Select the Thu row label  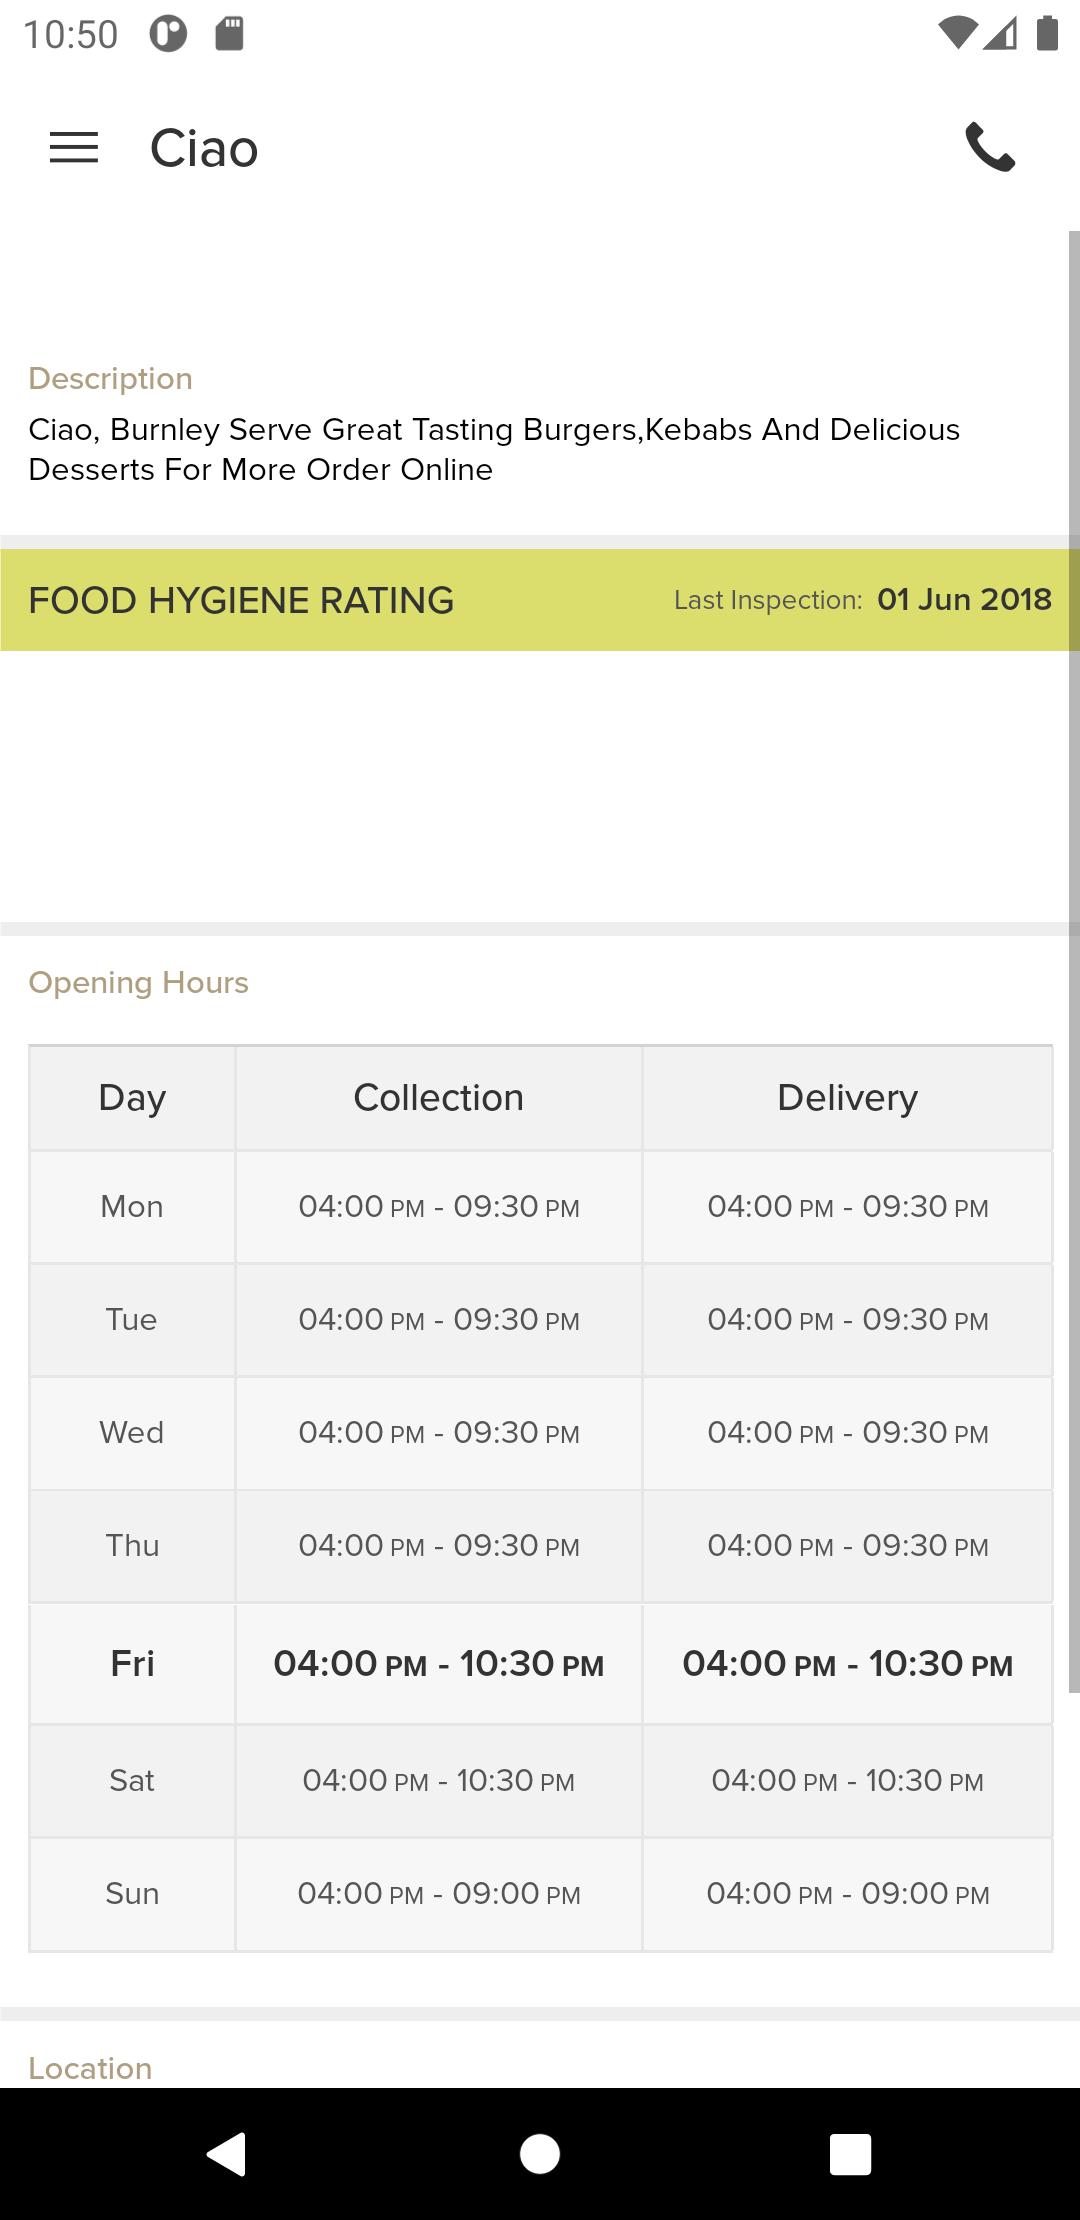(x=132, y=1546)
